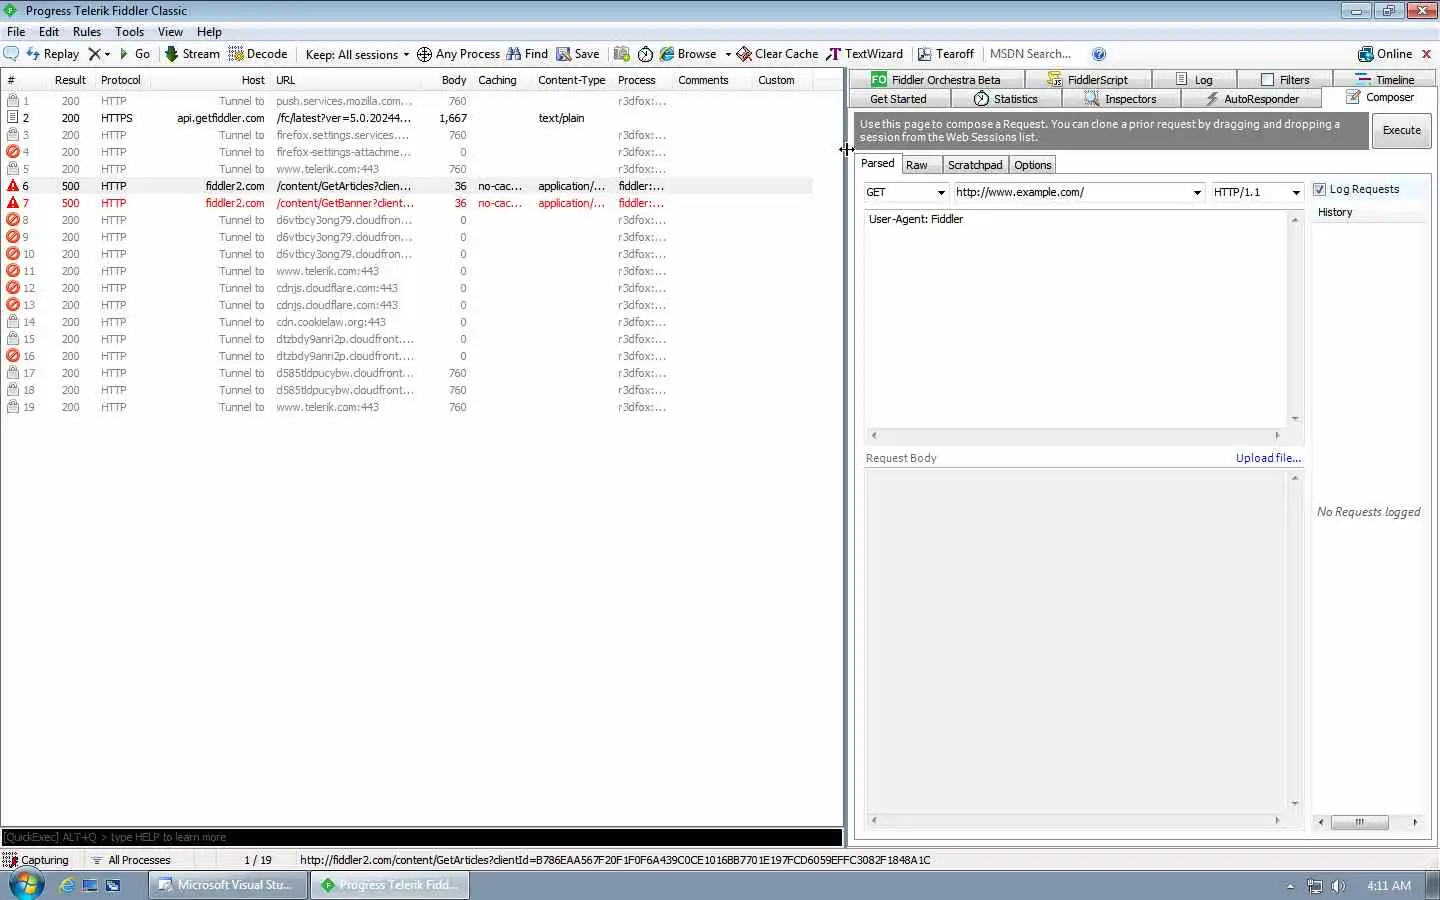Click the Any Process target icon
Viewport: 1440px width, 900px height.
click(x=424, y=54)
